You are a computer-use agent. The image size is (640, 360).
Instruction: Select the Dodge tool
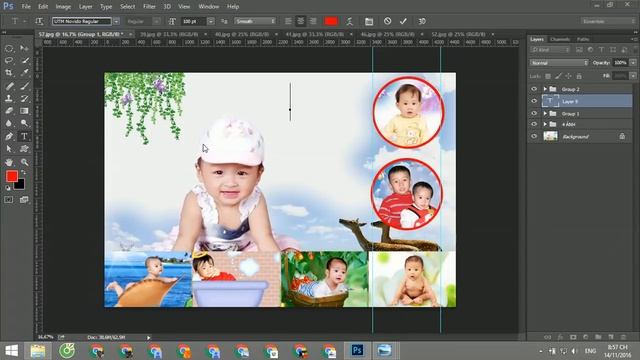(24, 123)
